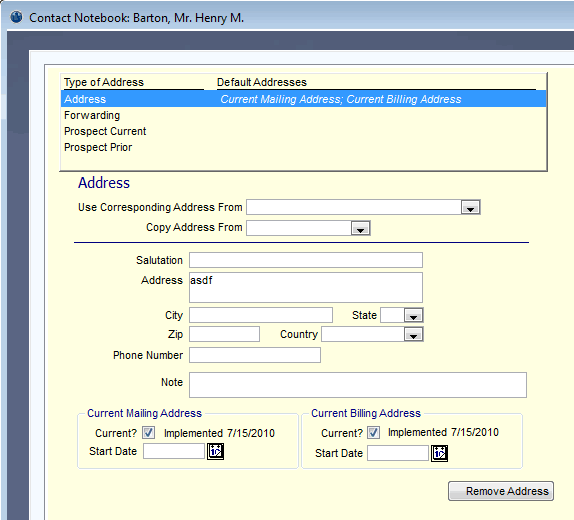Select the Prospect Current address type

click(x=303, y=131)
